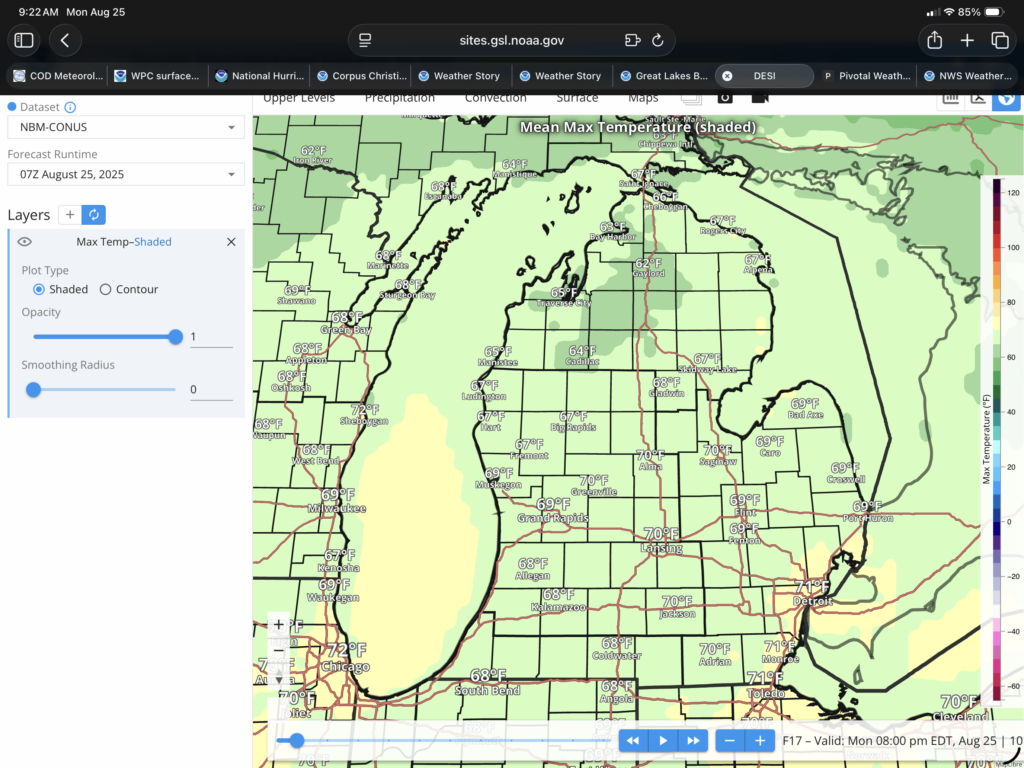This screenshot has height=768, width=1024.
Task: Expand the Forecast Runtime dropdown
Action: click(125, 174)
